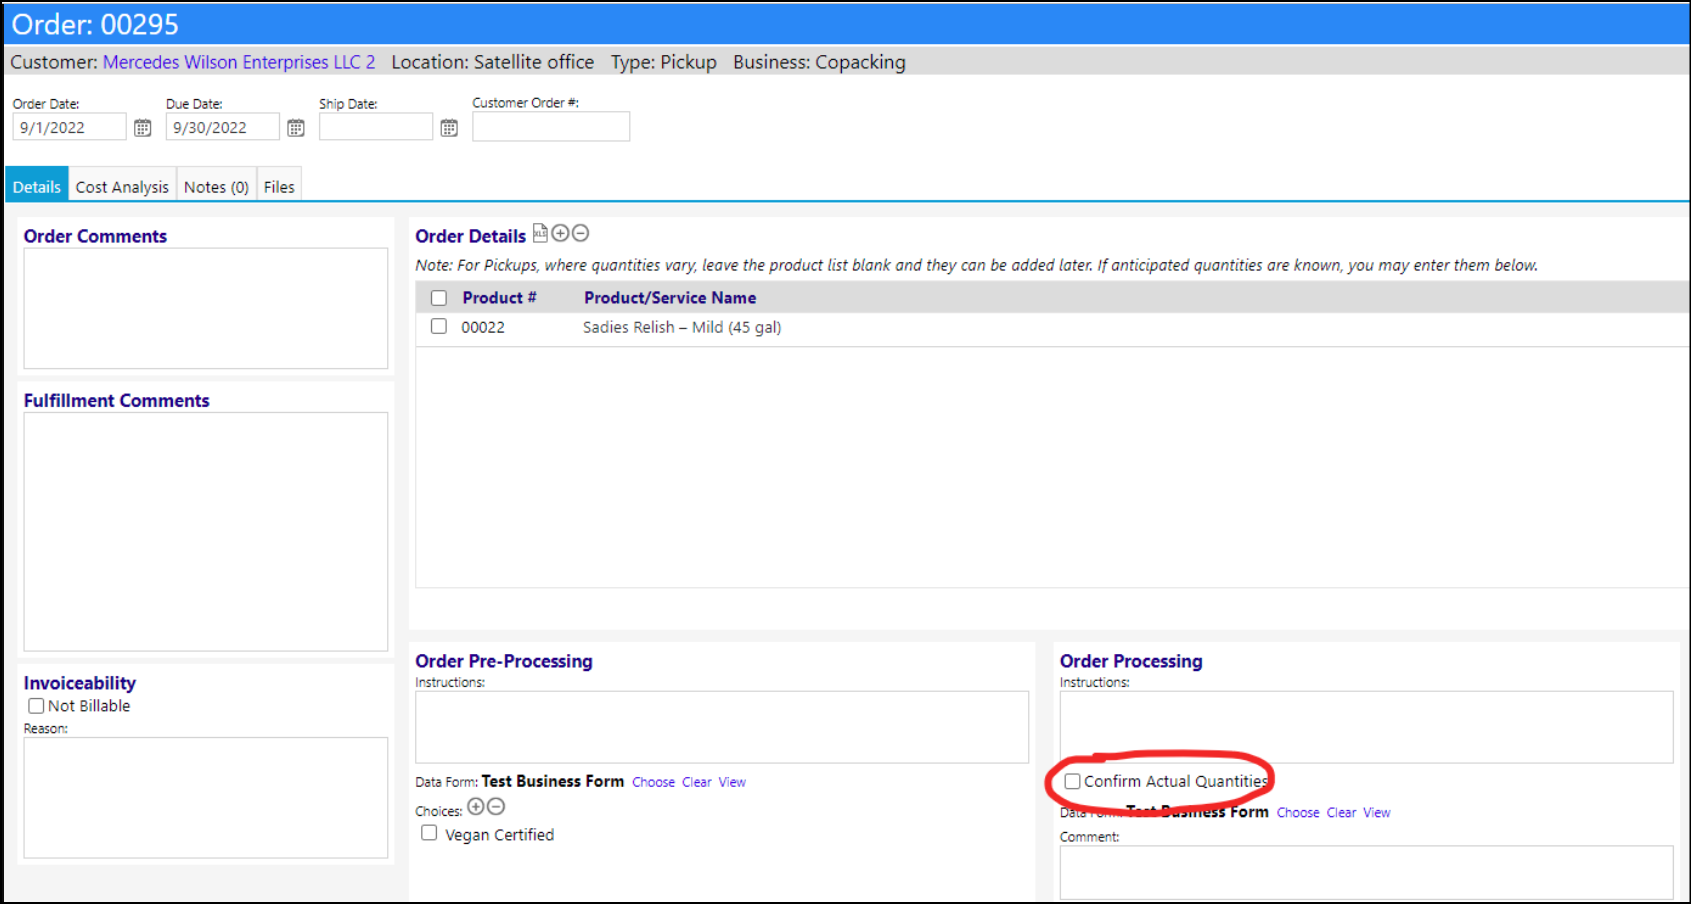Click the Product # column header
Viewport: 1691px width, 904px height.
[x=499, y=298]
